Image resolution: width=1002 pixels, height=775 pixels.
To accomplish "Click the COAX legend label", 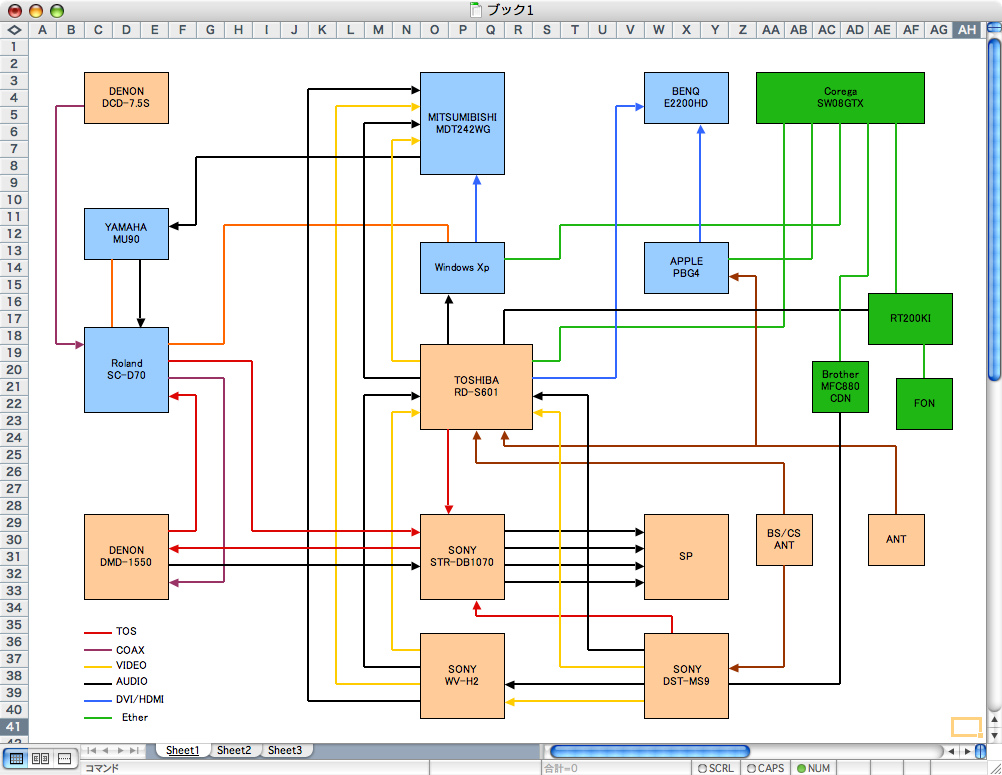I will [x=130, y=650].
